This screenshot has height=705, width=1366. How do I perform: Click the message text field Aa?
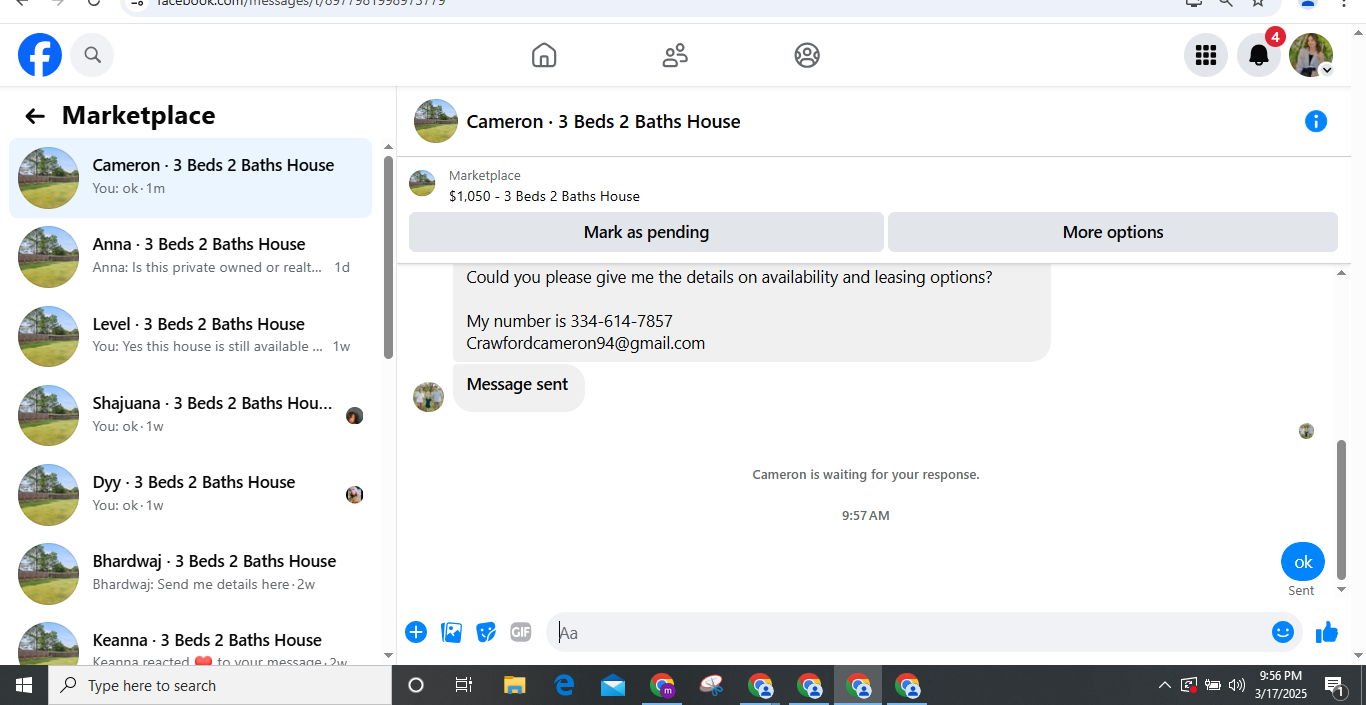click(x=908, y=632)
